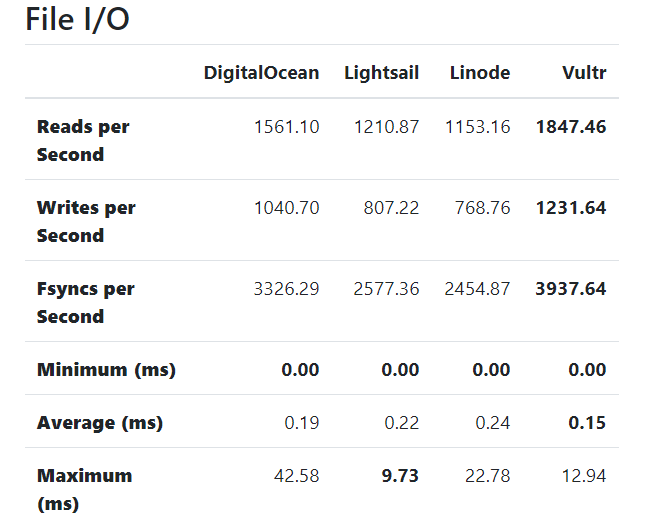Click the File I/O heading
The image size is (652, 514).
77,19
